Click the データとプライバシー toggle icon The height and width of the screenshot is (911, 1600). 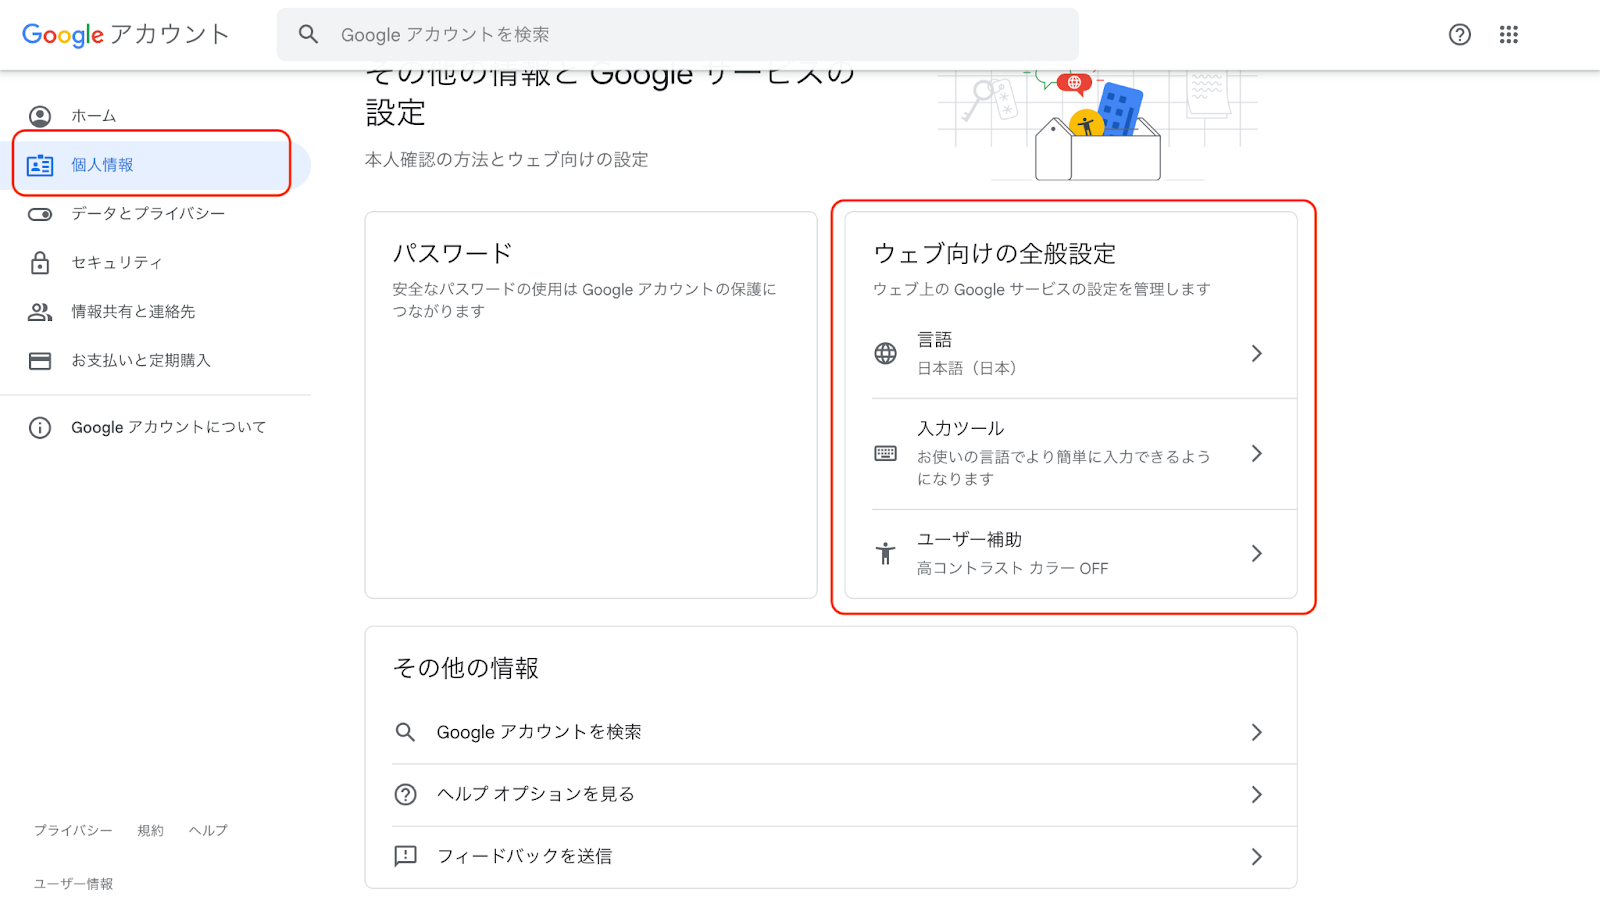tap(40, 214)
